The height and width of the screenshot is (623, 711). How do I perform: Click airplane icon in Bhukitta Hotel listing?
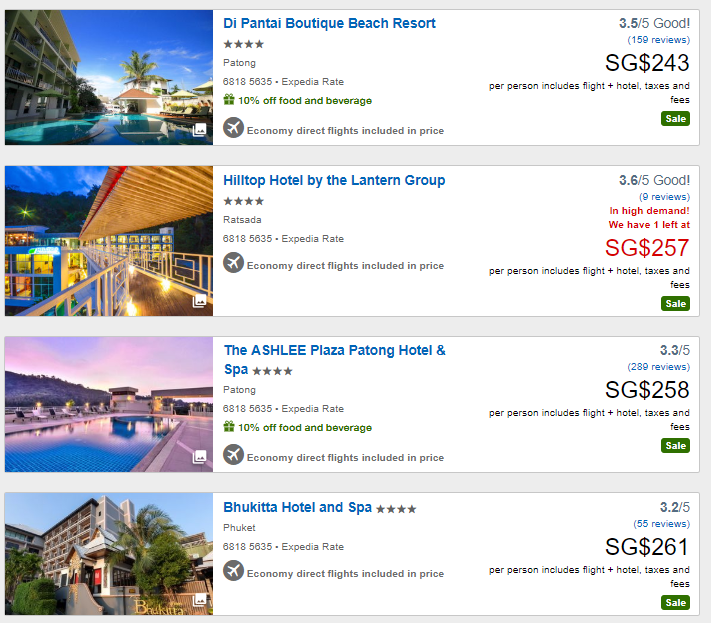point(233,572)
